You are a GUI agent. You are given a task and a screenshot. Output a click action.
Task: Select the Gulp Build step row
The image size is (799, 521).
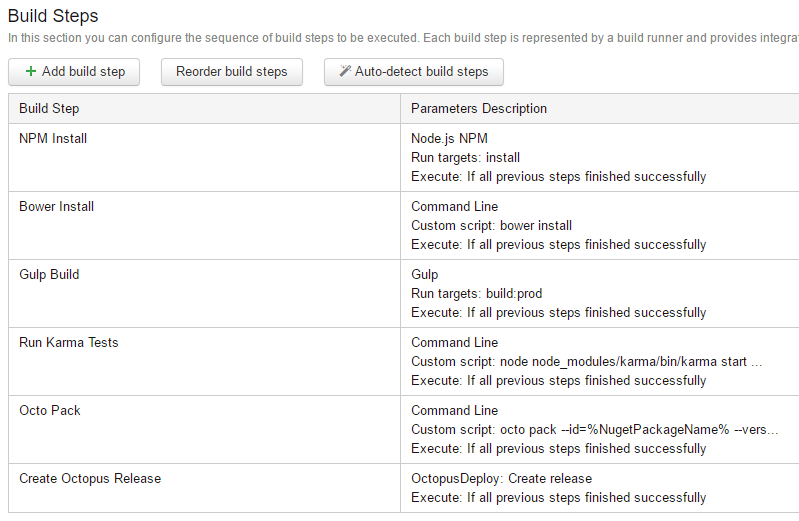click(x=49, y=275)
